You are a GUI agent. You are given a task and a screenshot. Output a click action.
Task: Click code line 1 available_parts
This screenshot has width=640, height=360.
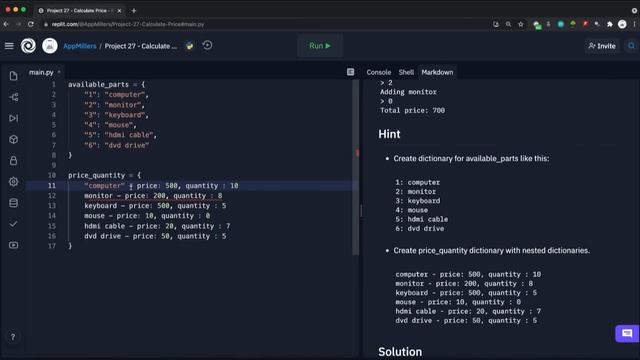tap(98, 84)
